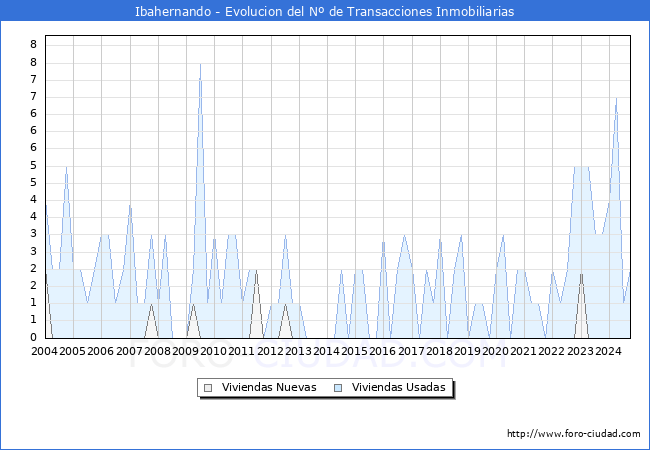Screen dimensions: 650x450
Task: Click the 2013 x-axis label
Action: 298,351
